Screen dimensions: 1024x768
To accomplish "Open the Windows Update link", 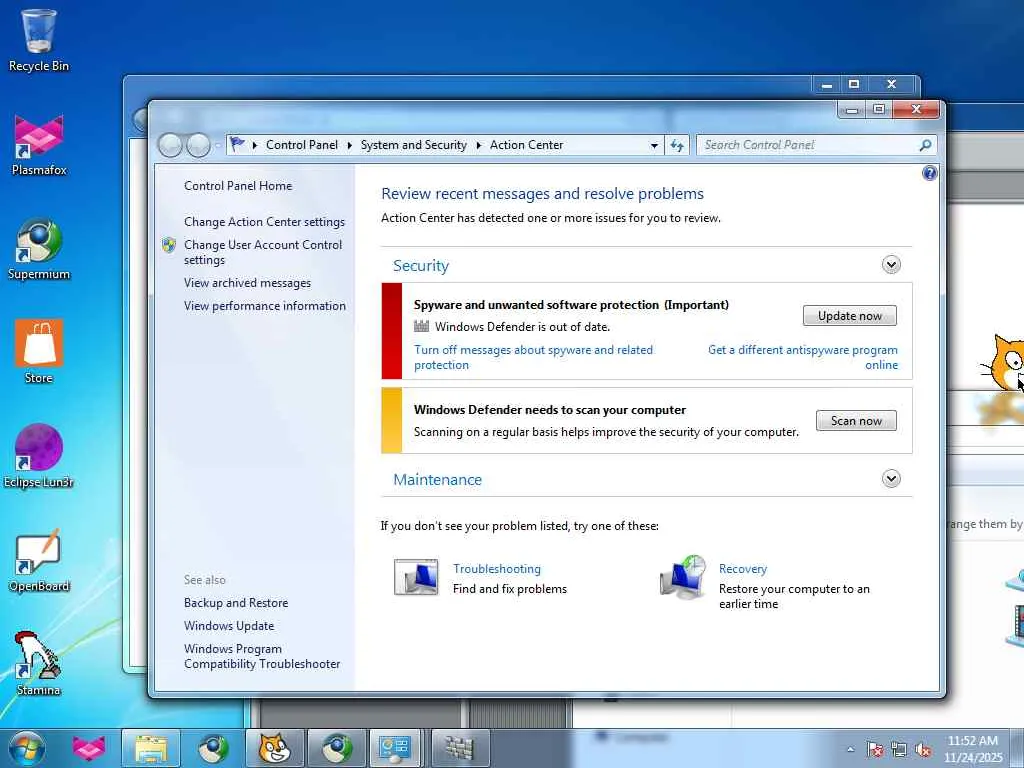I will pyautogui.click(x=229, y=626).
